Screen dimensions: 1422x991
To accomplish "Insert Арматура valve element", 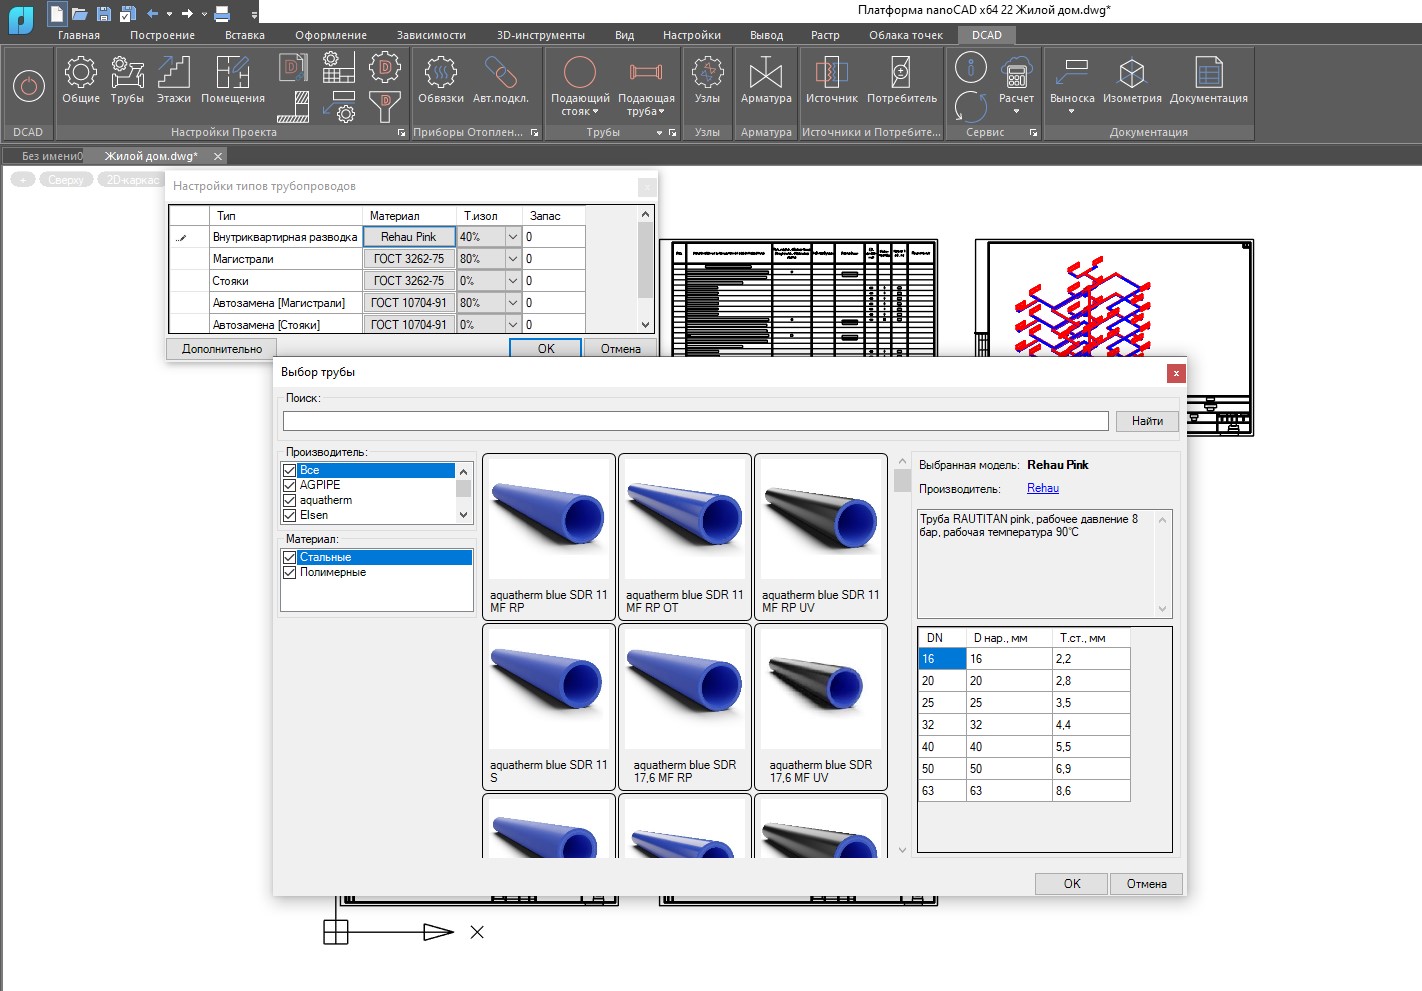I will (x=766, y=79).
